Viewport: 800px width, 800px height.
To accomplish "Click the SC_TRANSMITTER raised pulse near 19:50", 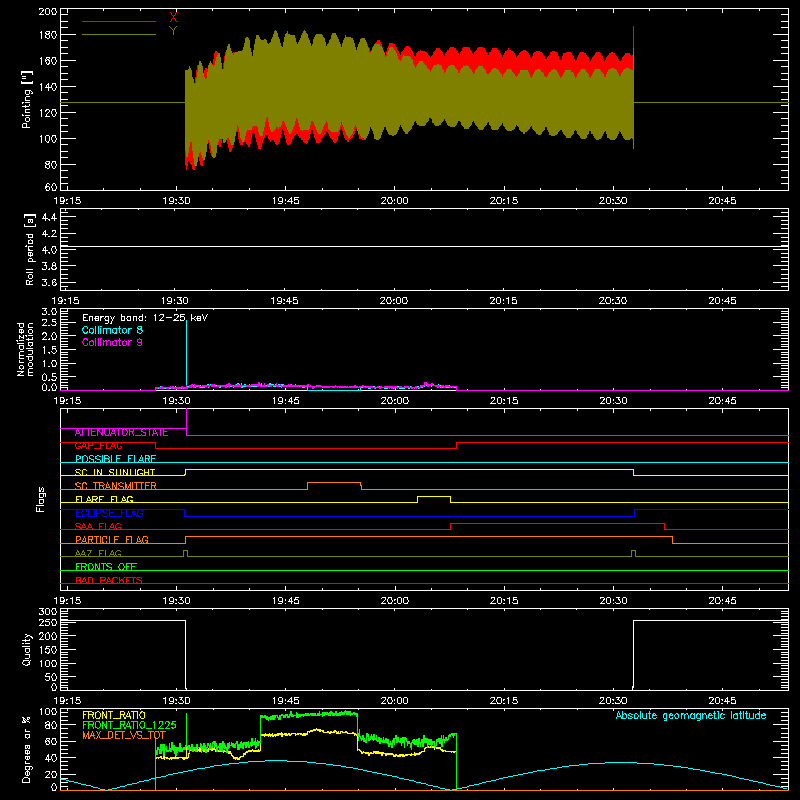I will pyautogui.click(x=334, y=483).
